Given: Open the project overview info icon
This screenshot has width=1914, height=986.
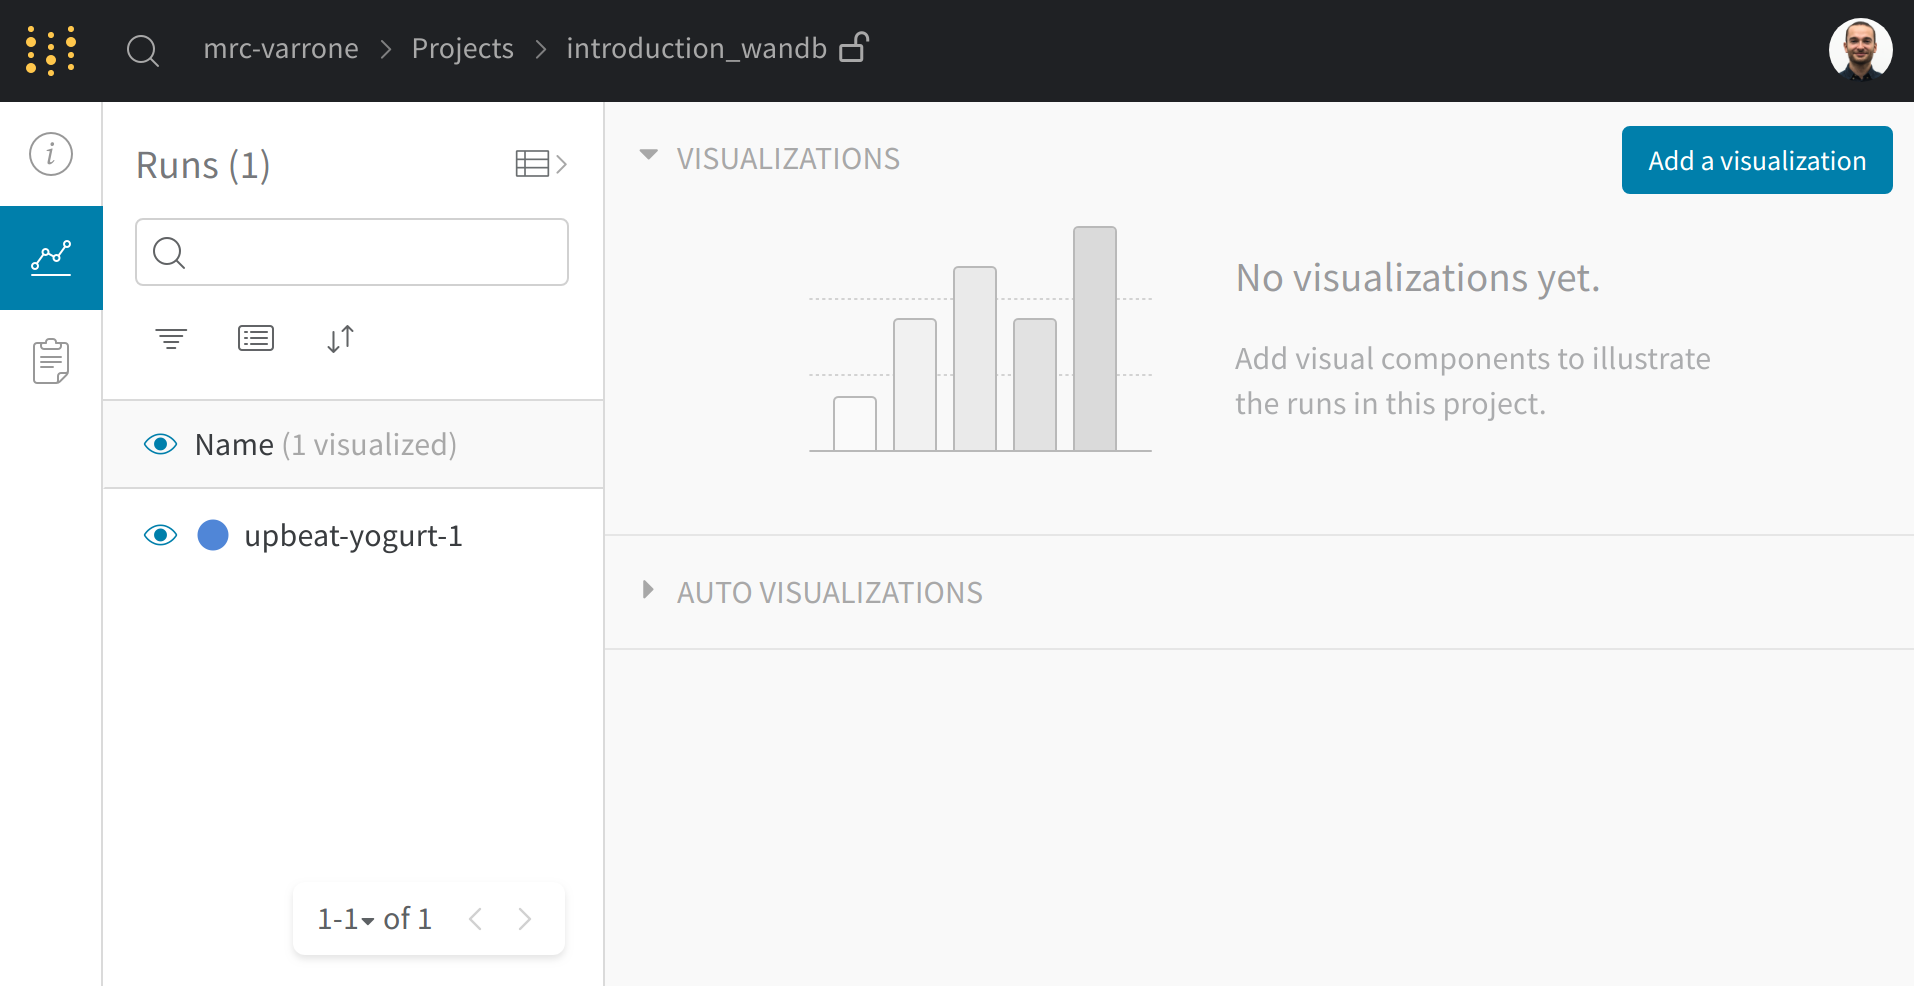Looking at the screenshot, I should [51, 154].
